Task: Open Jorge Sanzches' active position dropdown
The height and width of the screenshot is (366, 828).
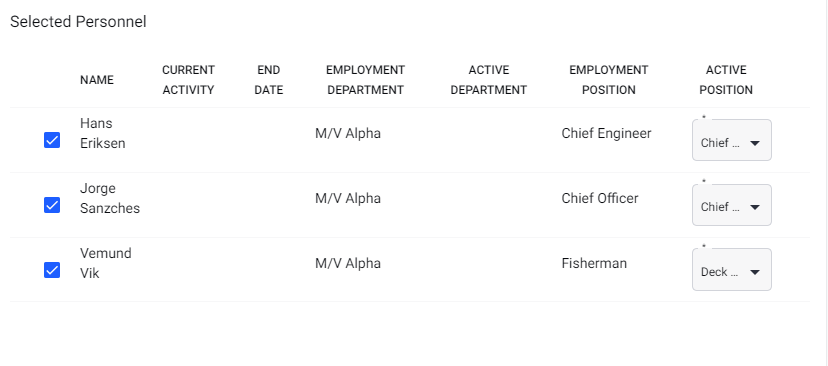Action: pyautogui.click(x=731, y=205)
